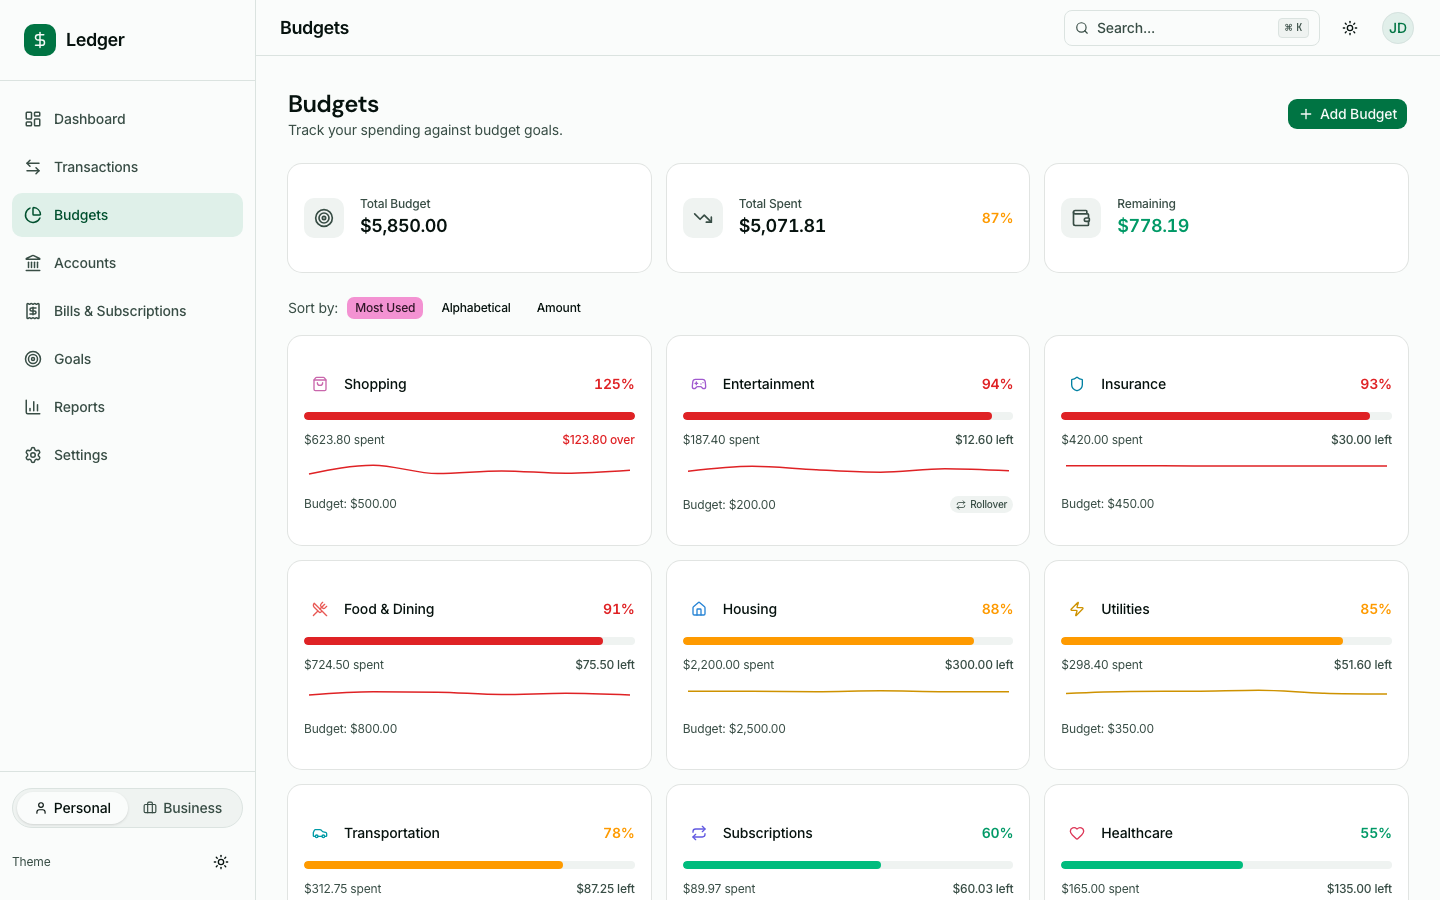Click the Ledger dollar sign logo
Viewport: 1440px width, 900px height.
pos(39,40)
